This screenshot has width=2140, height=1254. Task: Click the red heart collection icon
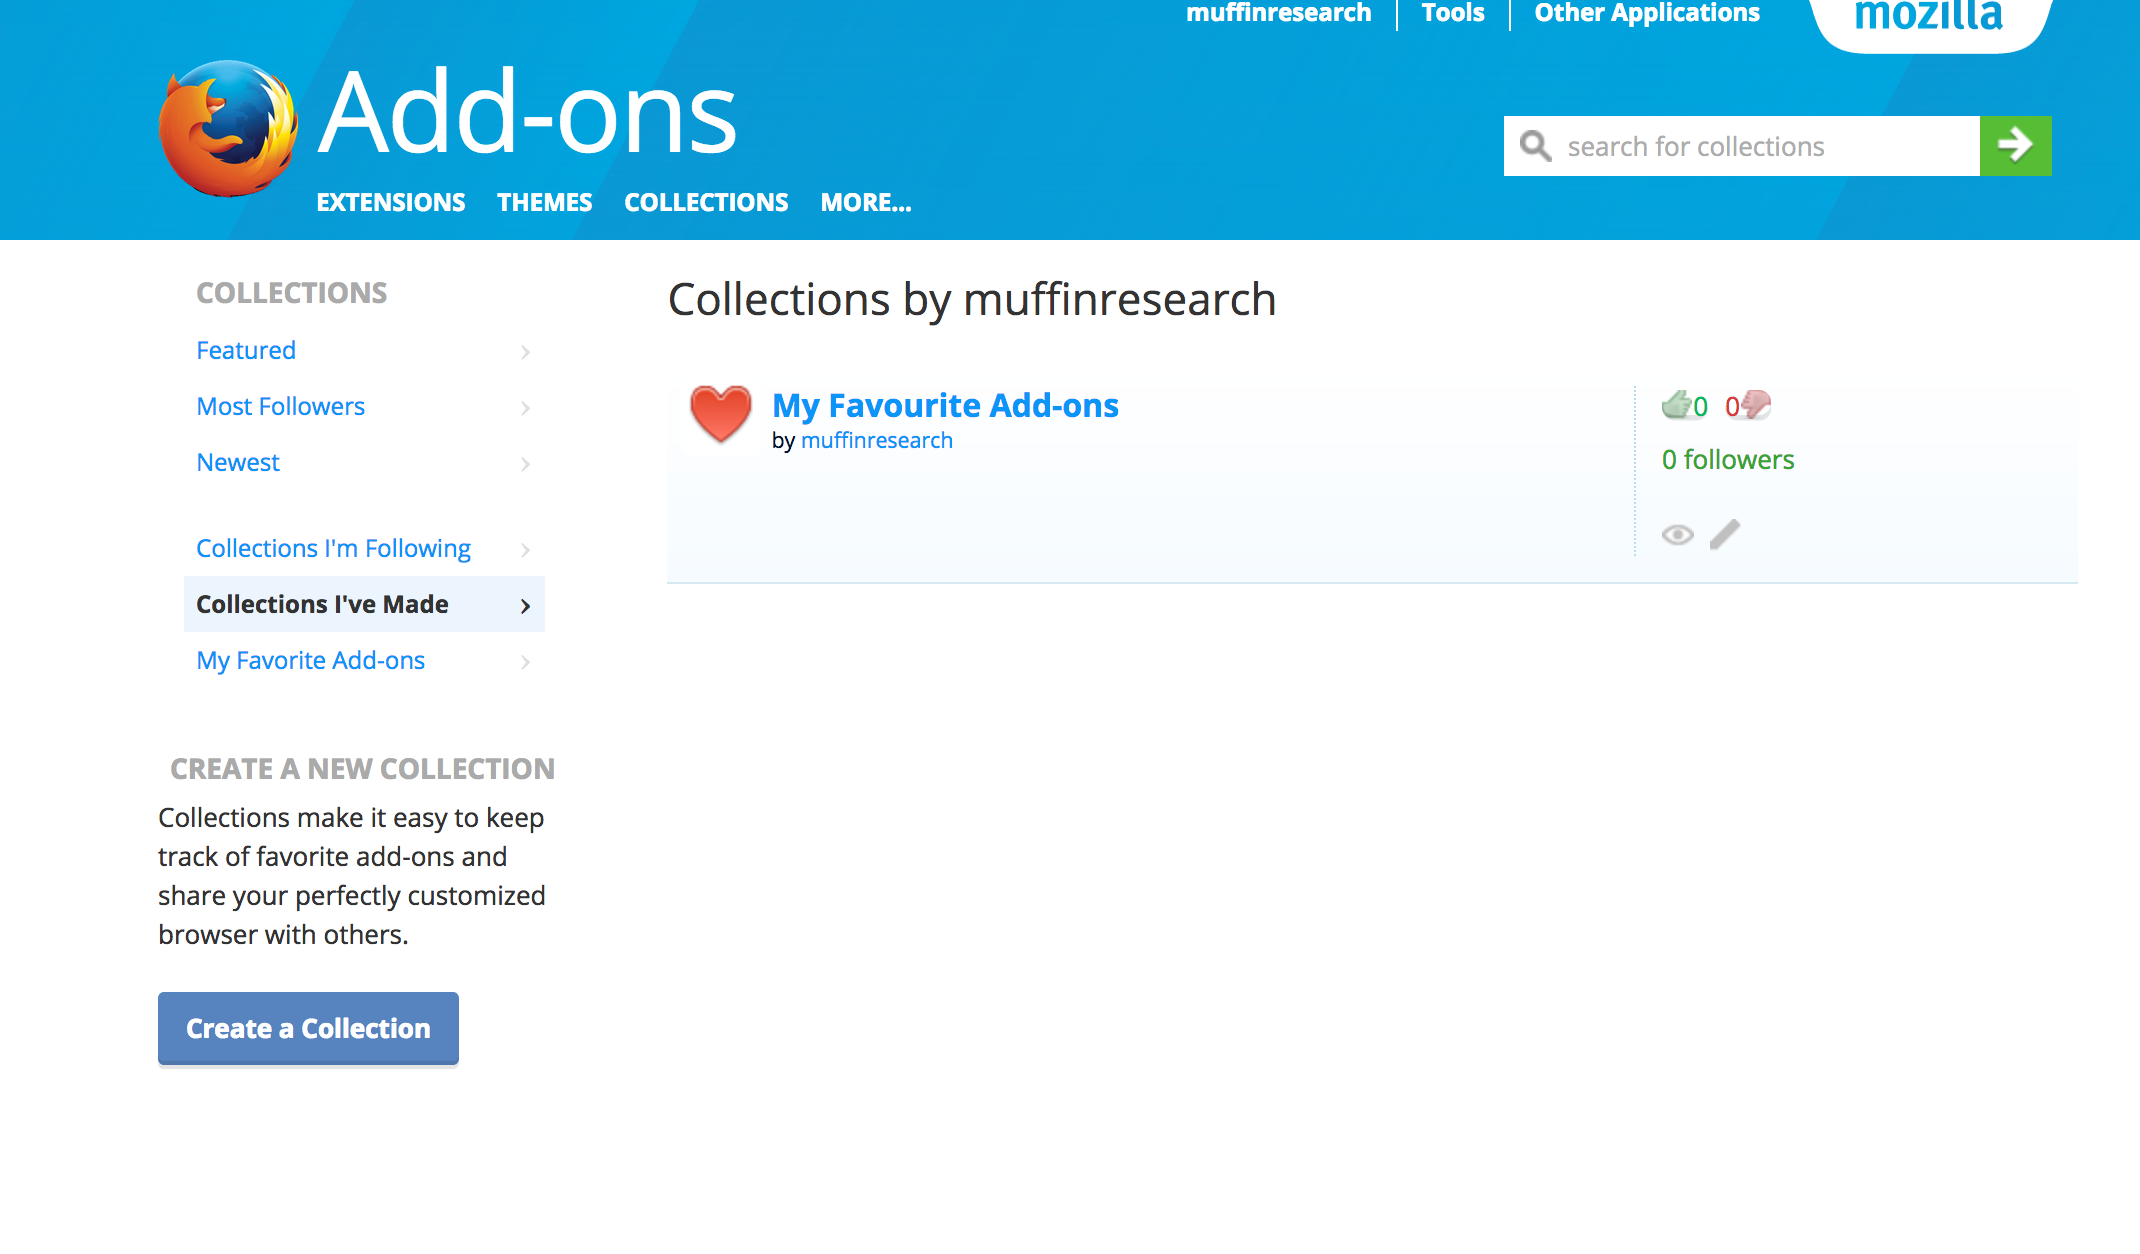coord(720,414)
